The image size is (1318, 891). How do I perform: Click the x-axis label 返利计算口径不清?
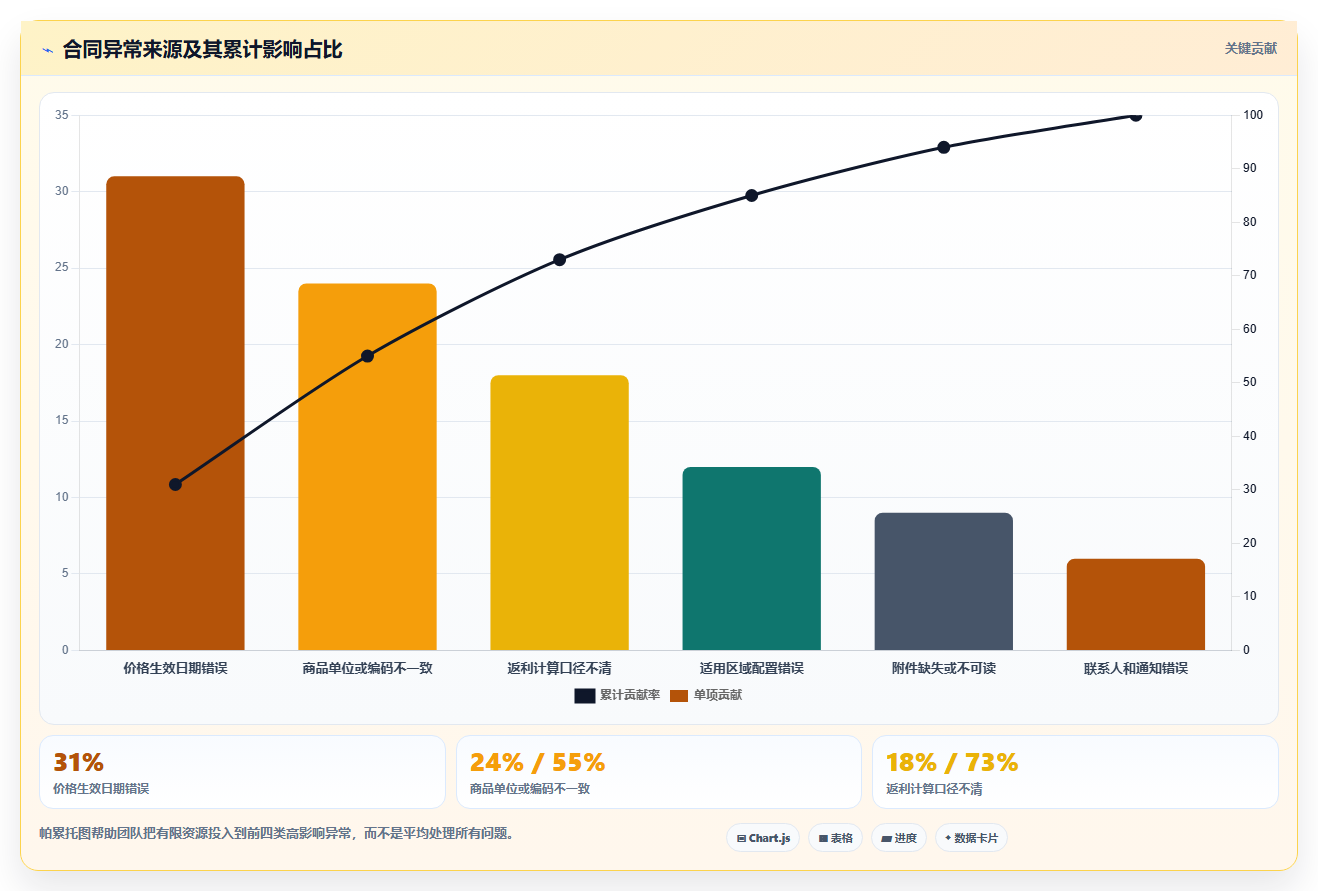[x=559, y=668]
